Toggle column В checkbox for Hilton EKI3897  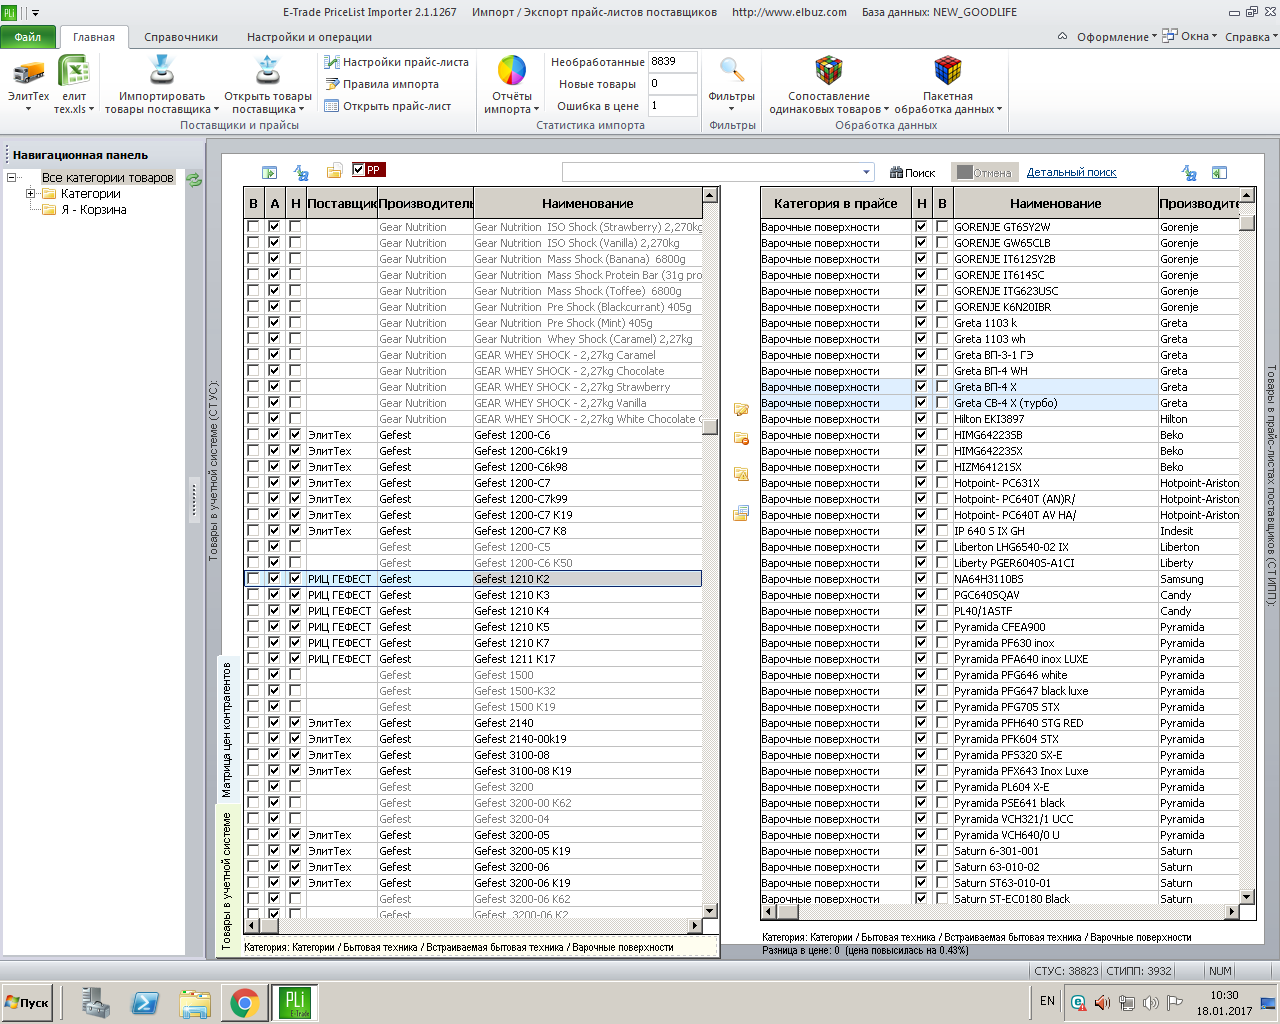tap(942, 419)
